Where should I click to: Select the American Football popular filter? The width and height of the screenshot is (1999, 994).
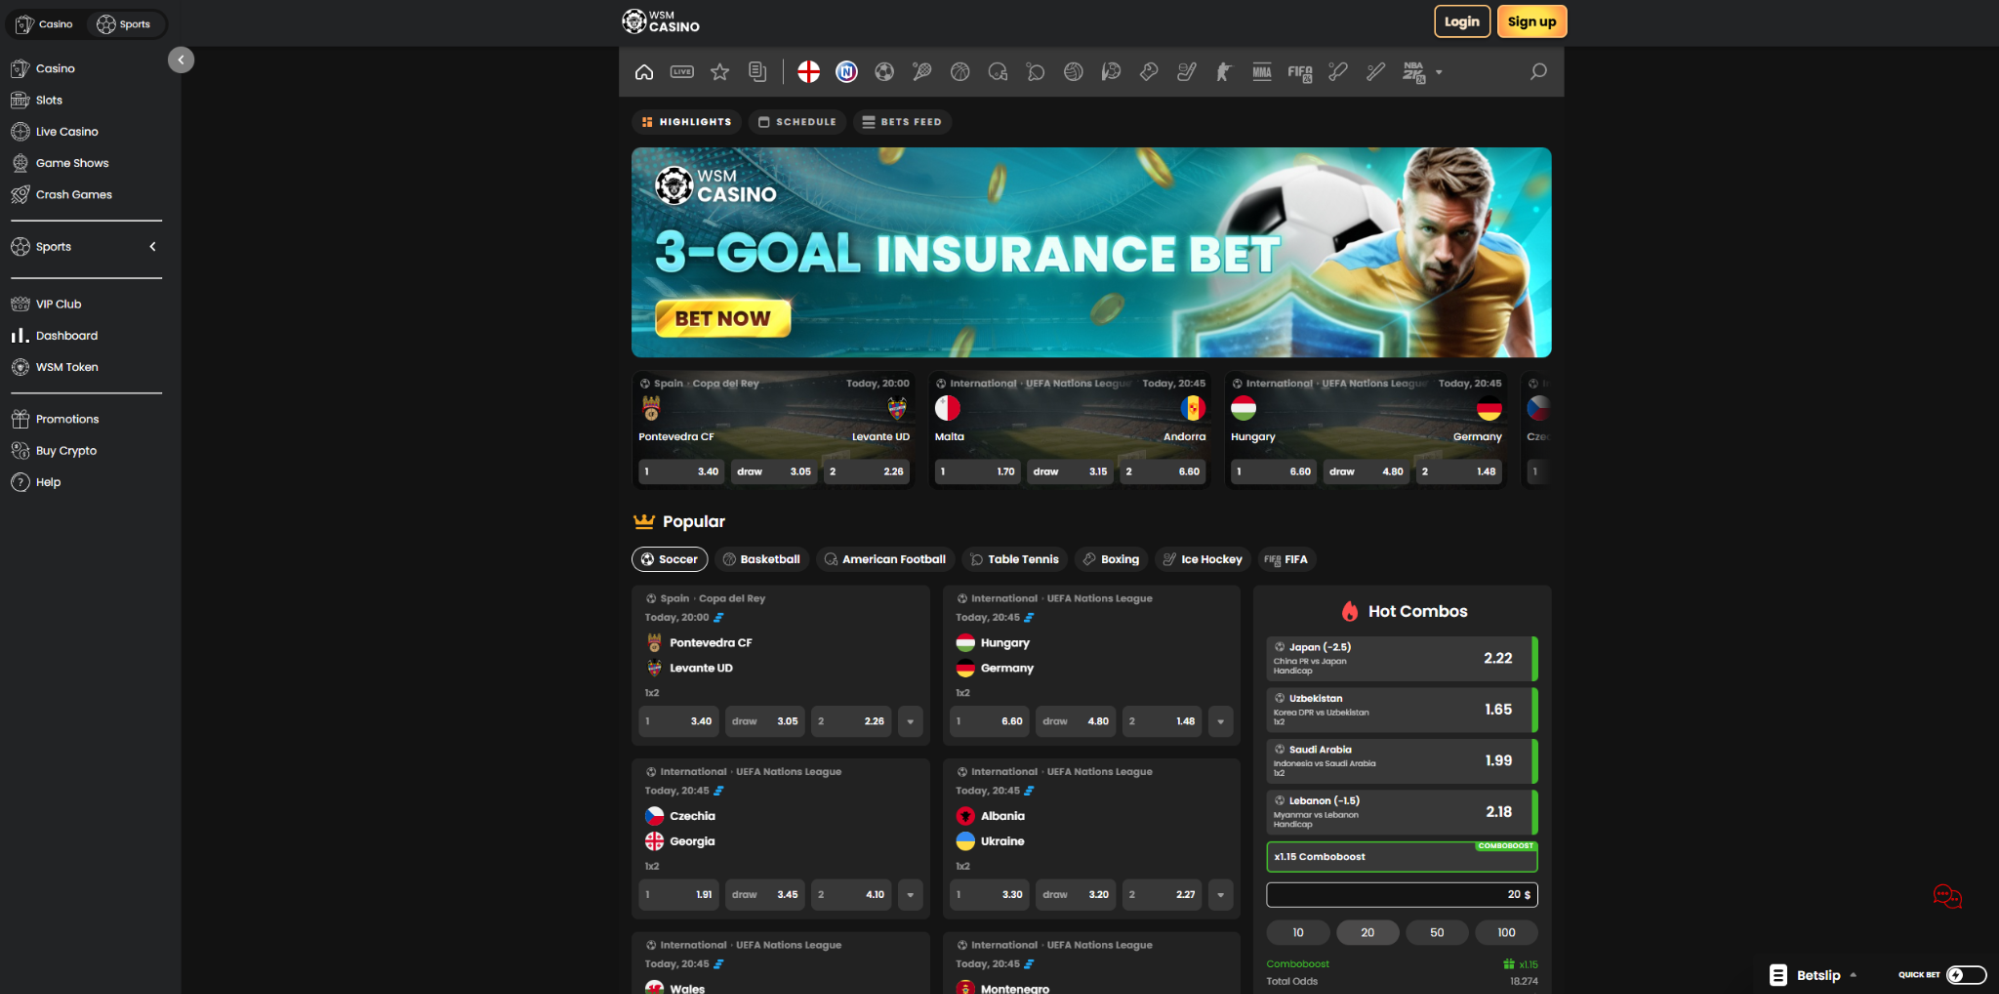pos(885,559)
